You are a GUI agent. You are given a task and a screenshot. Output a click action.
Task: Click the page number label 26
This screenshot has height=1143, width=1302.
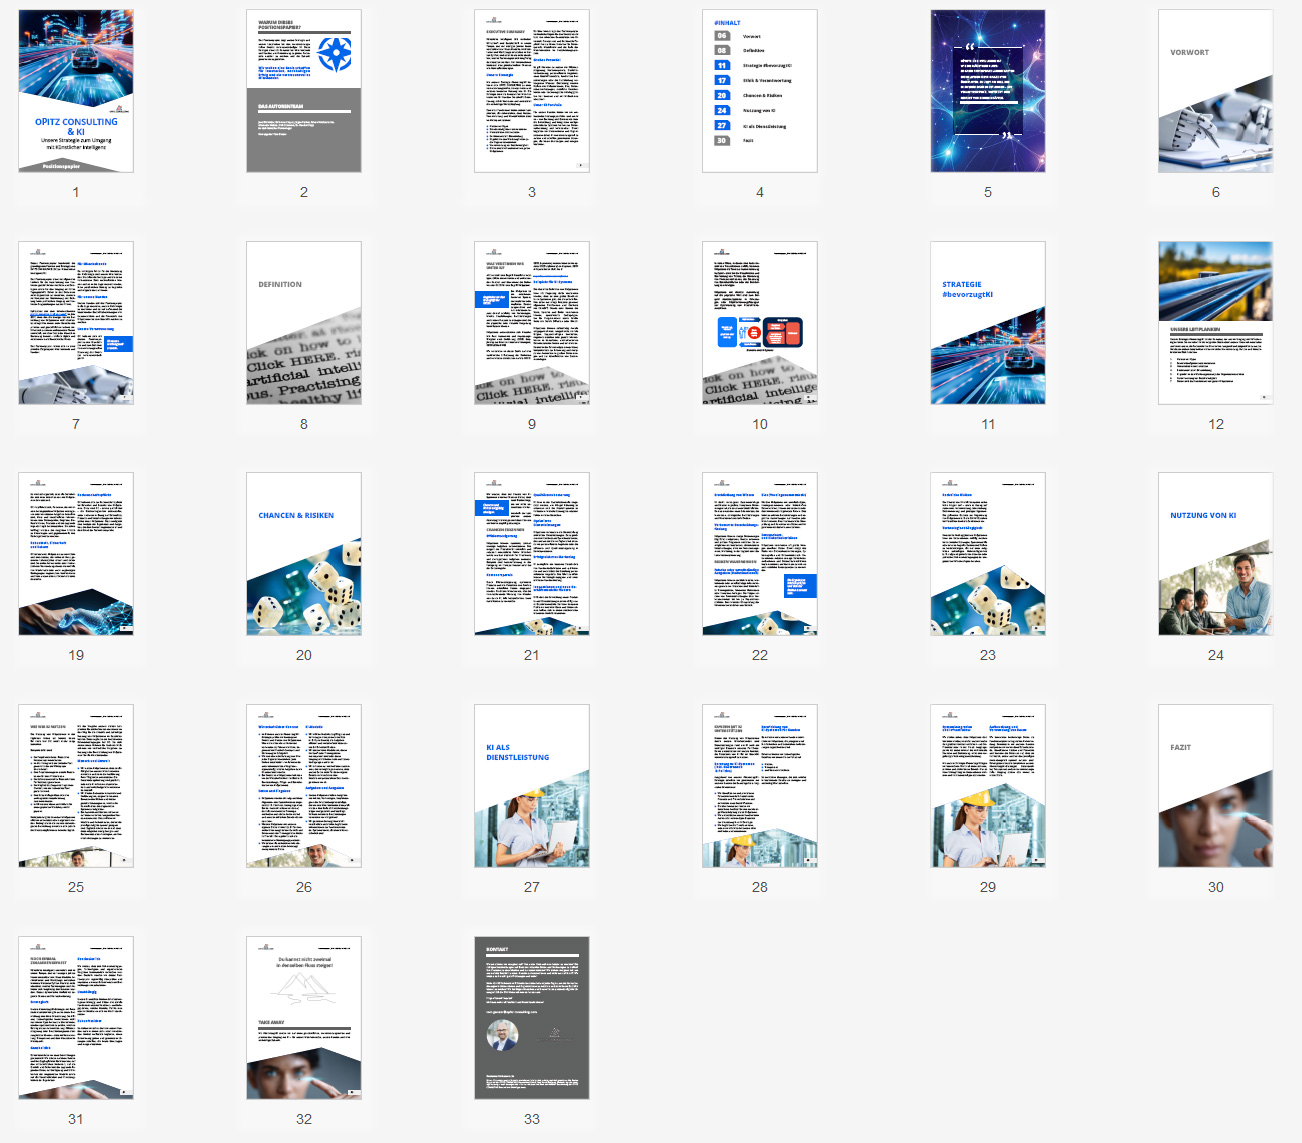304,887
